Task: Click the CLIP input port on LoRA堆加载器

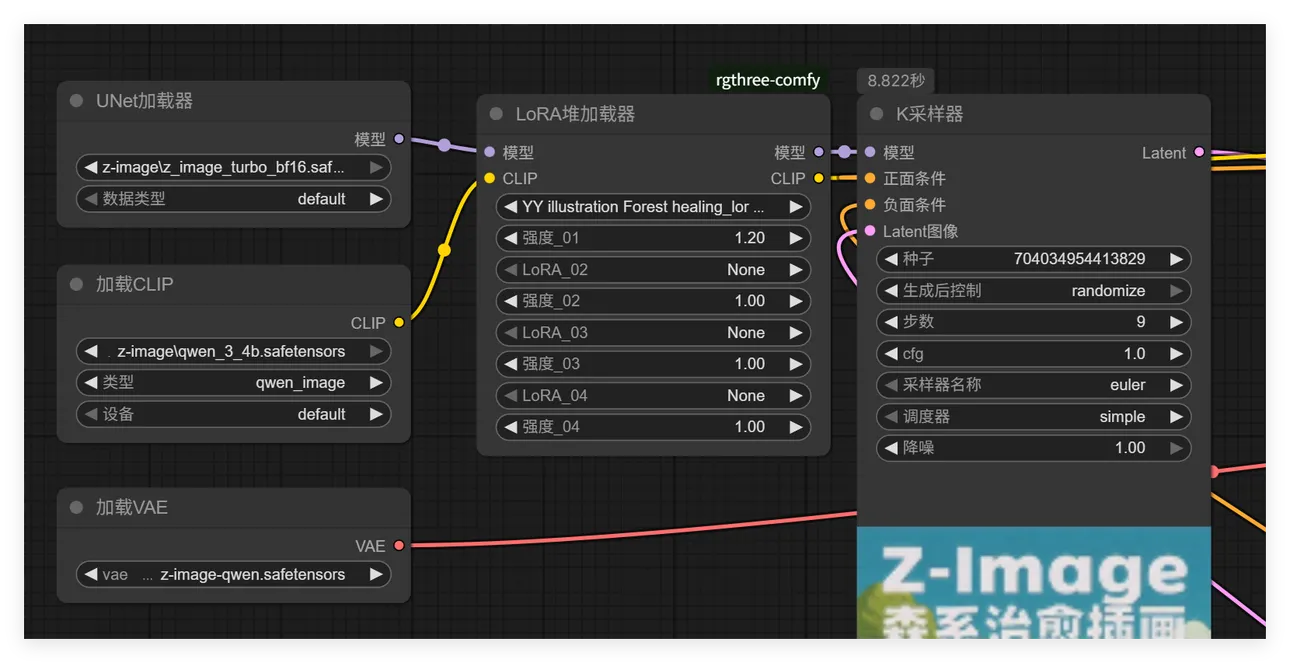Action: (x=489, y=178)
